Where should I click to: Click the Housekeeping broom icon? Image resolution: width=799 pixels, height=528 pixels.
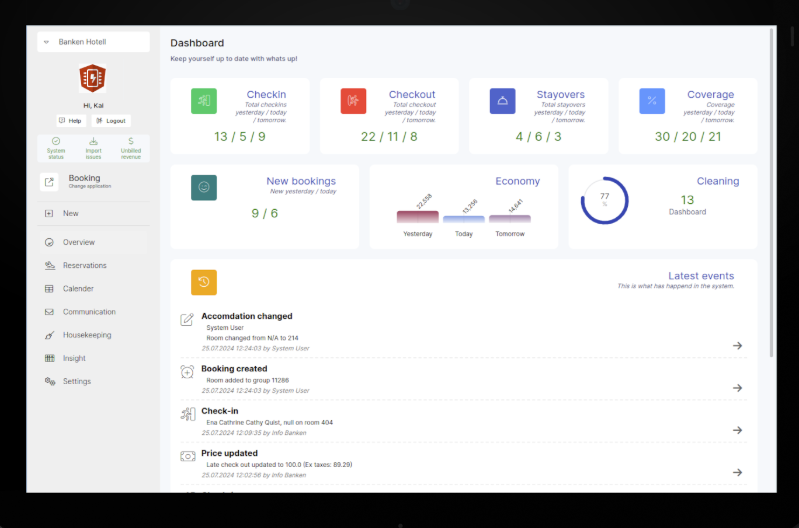click(49, 335)
